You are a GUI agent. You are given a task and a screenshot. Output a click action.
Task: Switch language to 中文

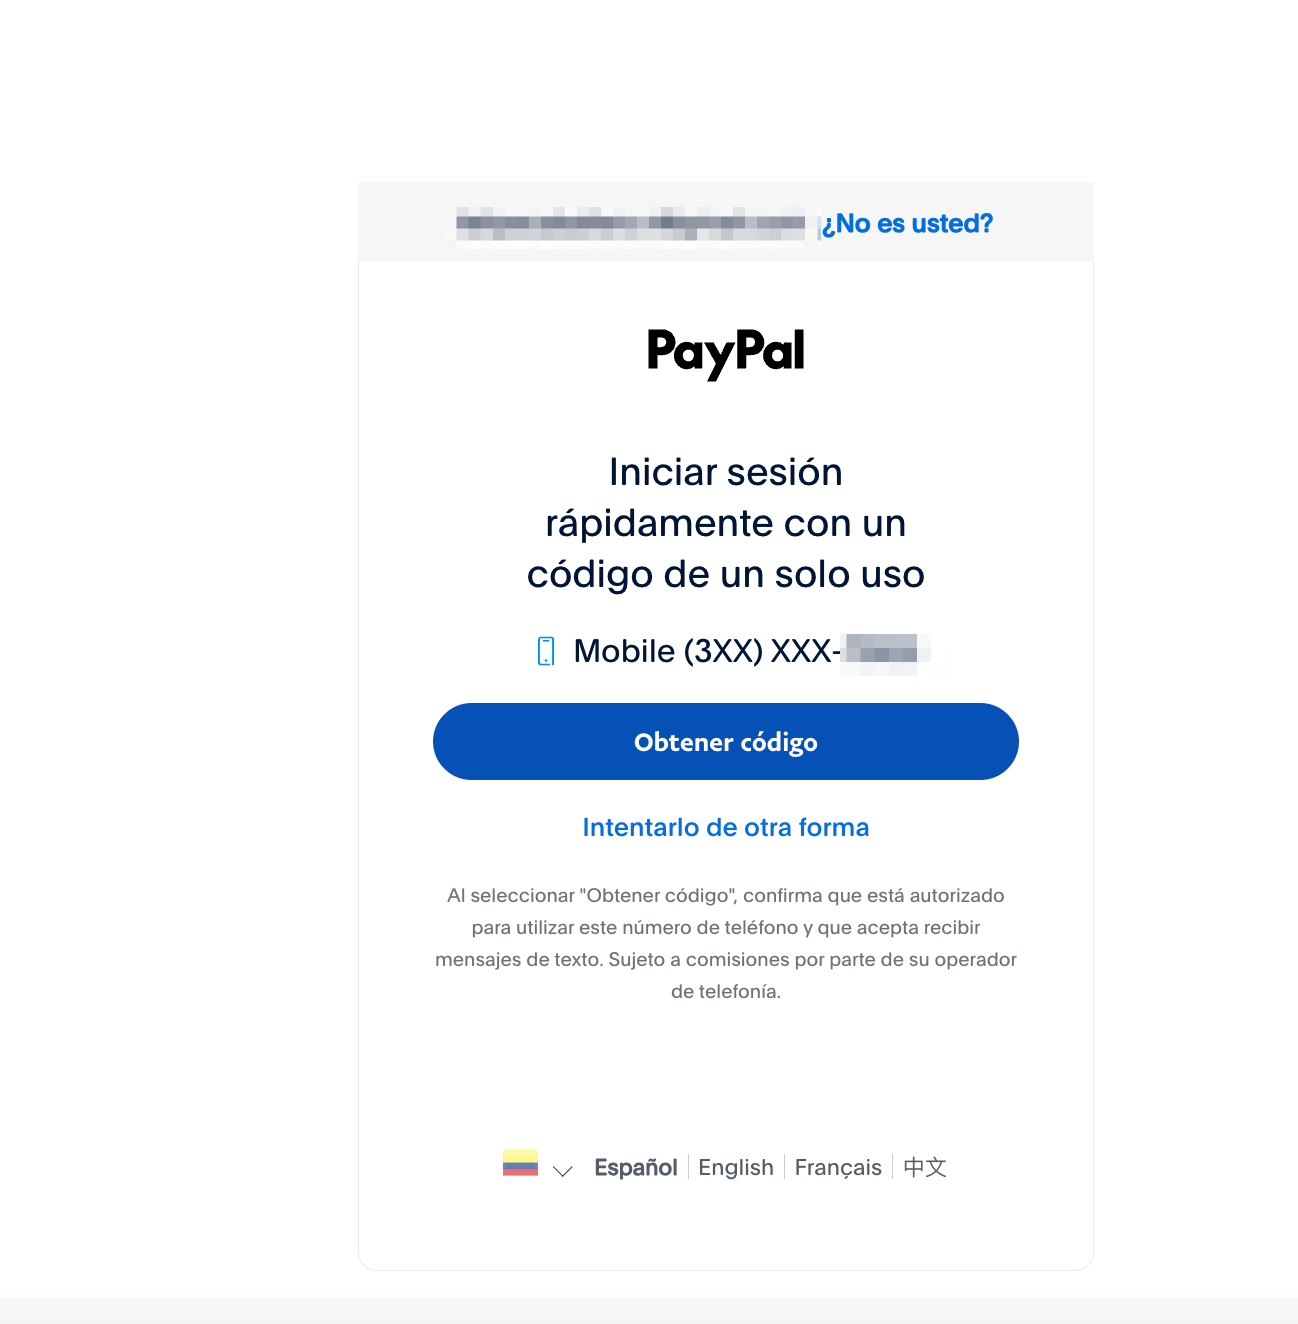(x=925, y=1167)
